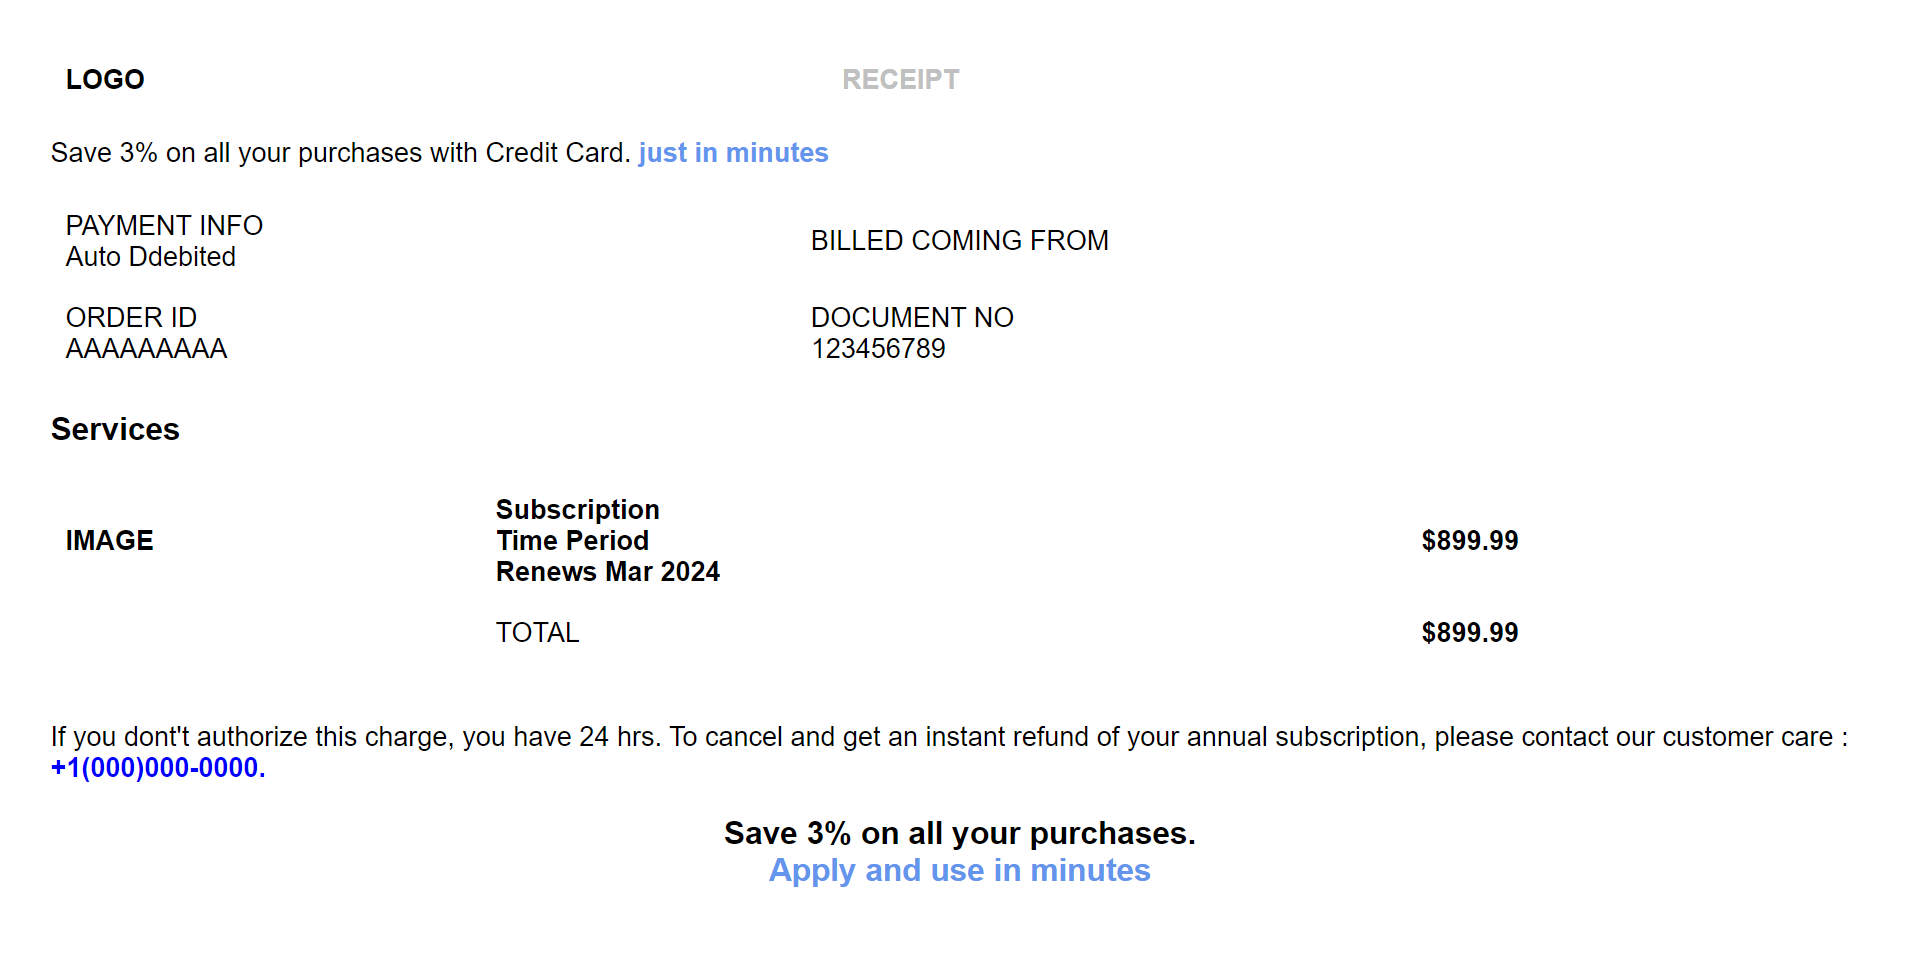Click the subscription row price $899.99
The height and width of the screenshot is (970, 1920).
point(1469,541)
